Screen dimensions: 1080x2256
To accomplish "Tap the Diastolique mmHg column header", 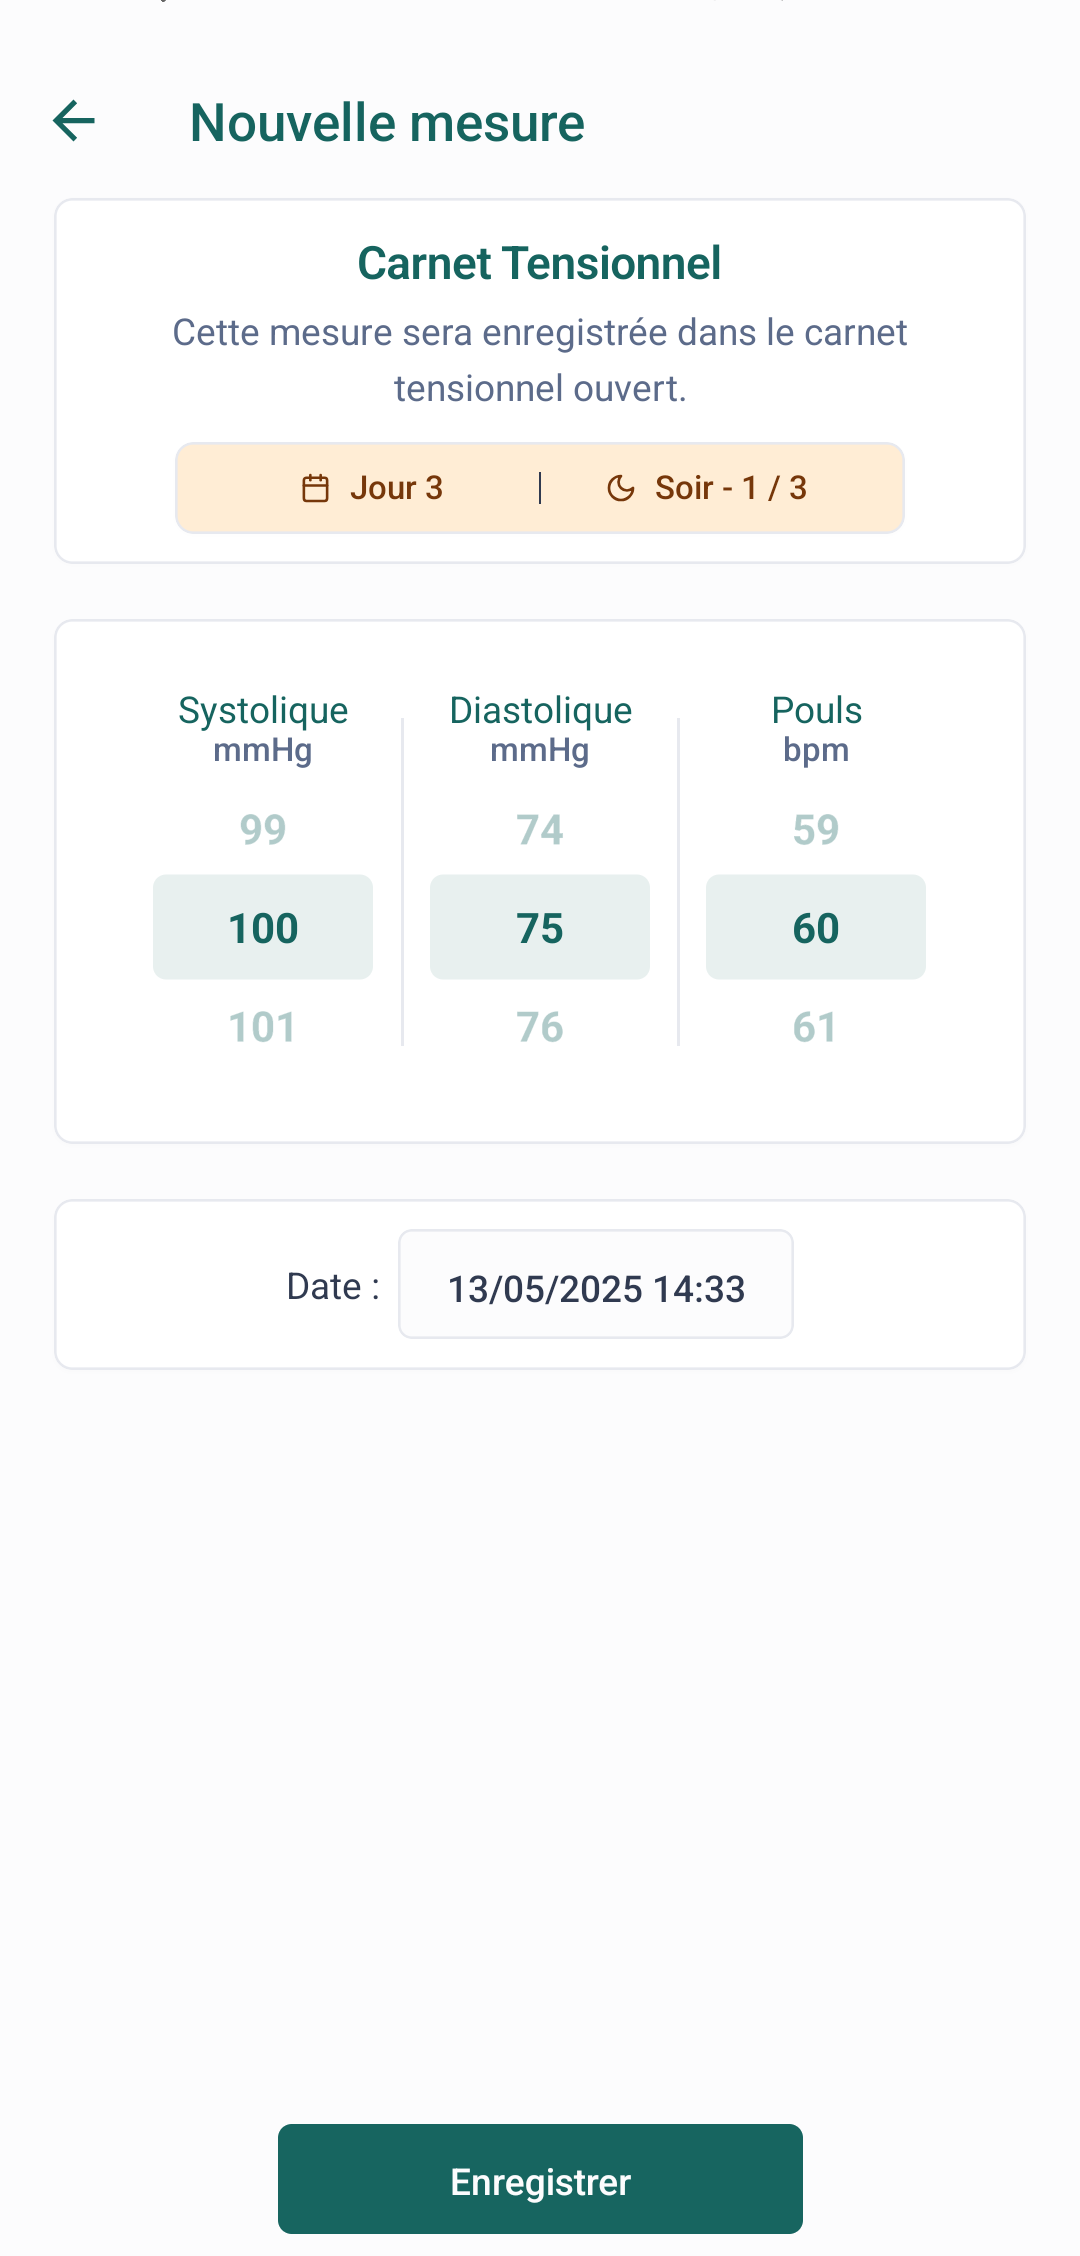I will 540,728.
